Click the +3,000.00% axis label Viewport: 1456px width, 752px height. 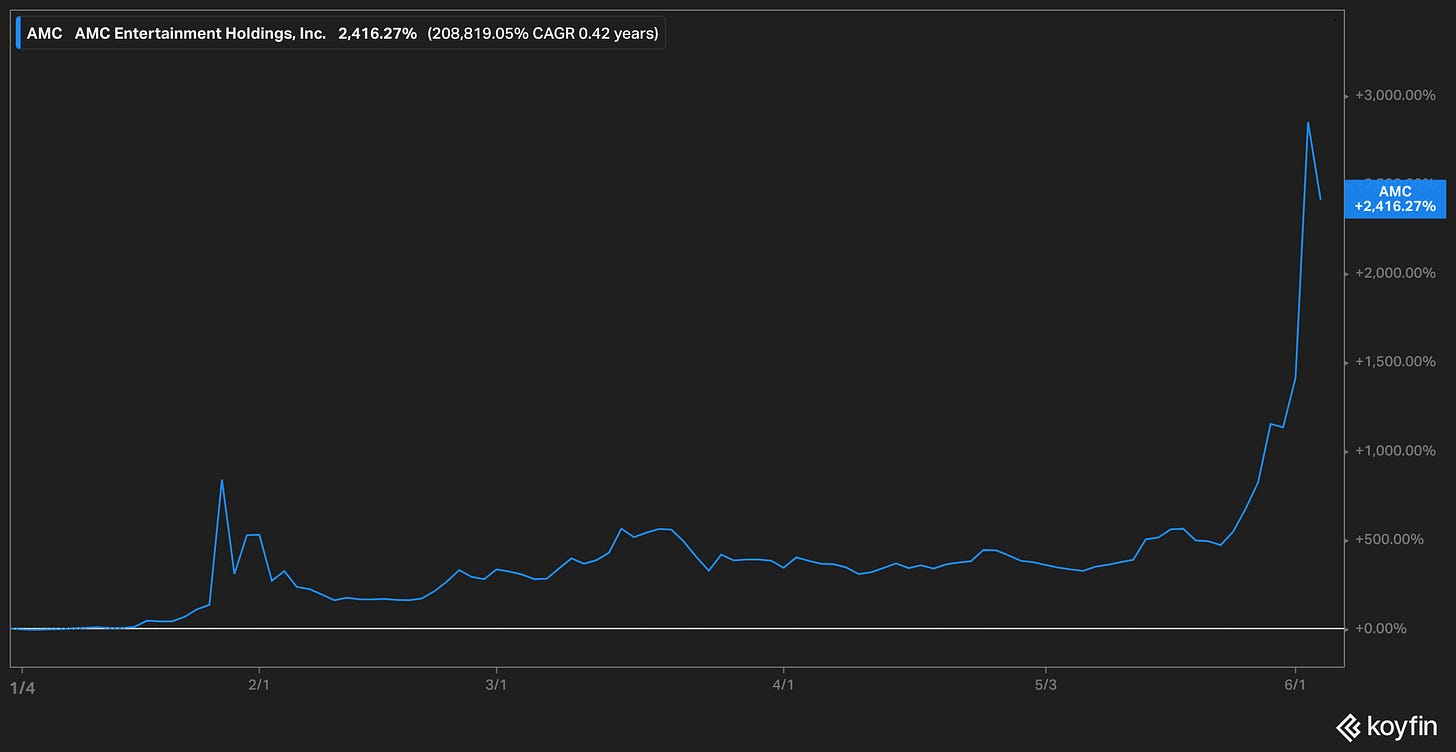click(1395, 95)
